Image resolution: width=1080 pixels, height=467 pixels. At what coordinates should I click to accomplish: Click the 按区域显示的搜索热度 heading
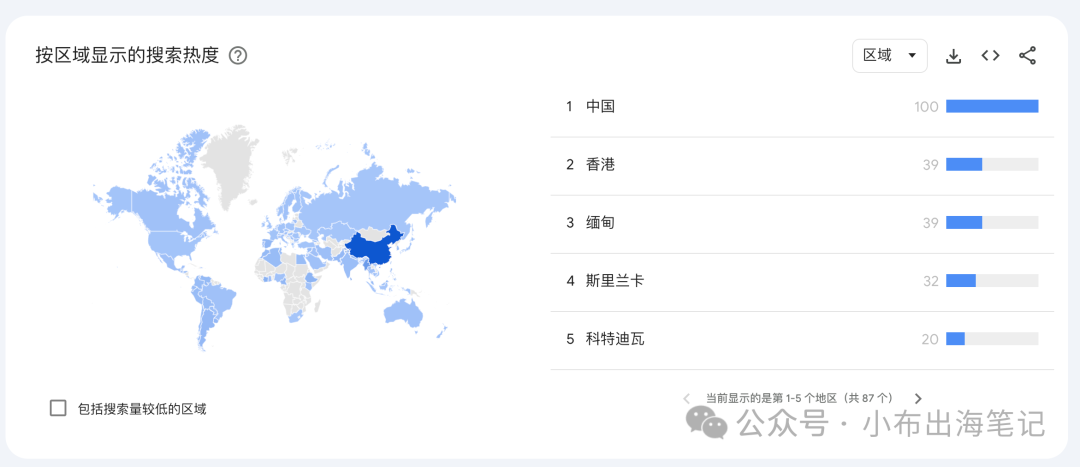pyautogui.click(x=127, y=56)
